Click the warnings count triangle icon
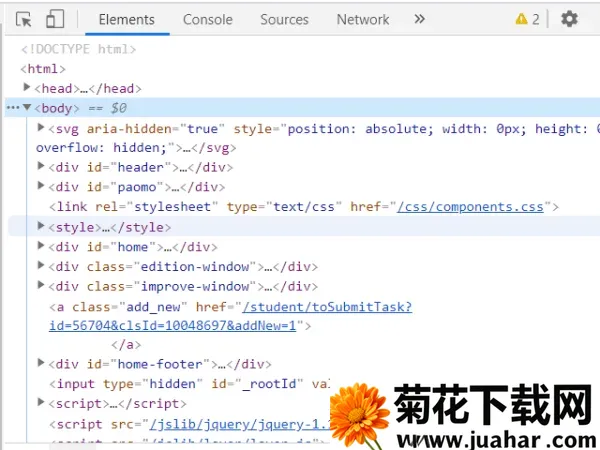 point(521,19)
